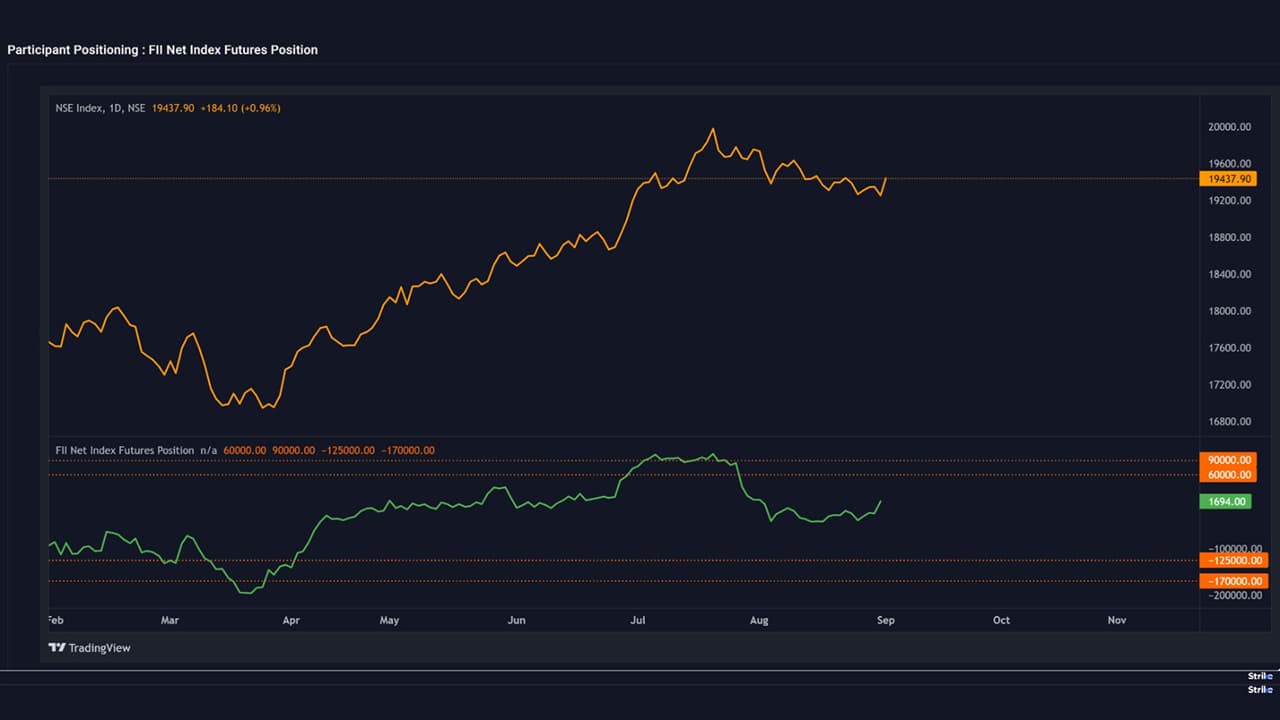
Task: Click the FII Net Index Futures Position legend
Action: point(125,451)
